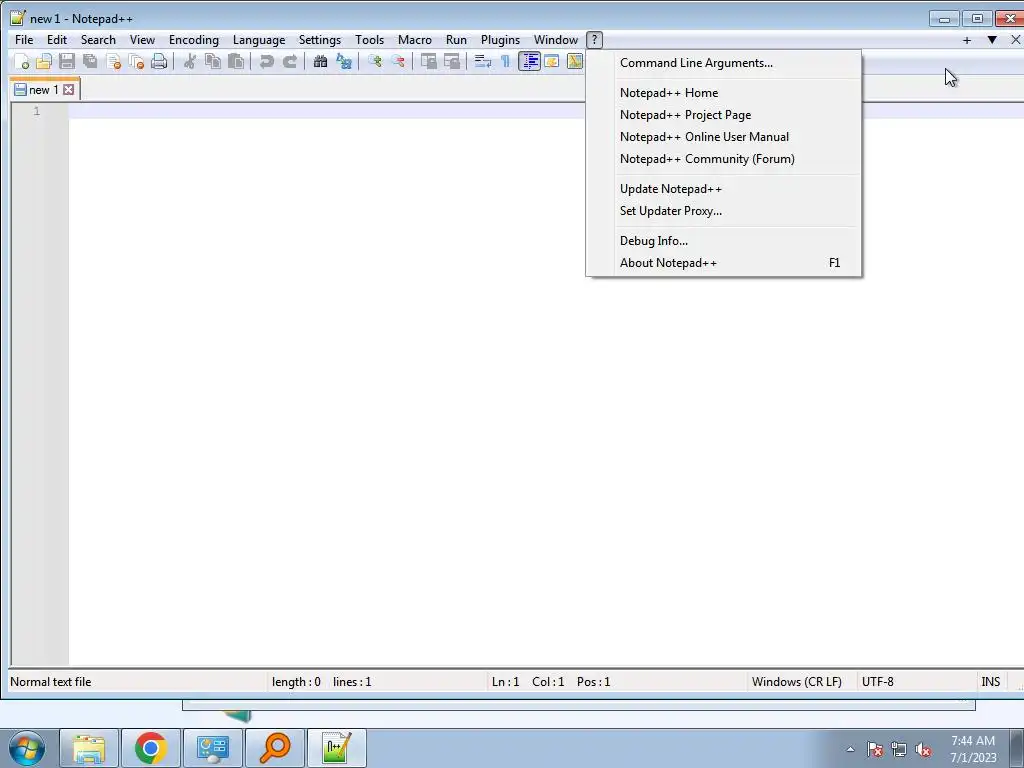Click the Close All toolbar icon
1024x768 pixels.
tap(136, 61)
